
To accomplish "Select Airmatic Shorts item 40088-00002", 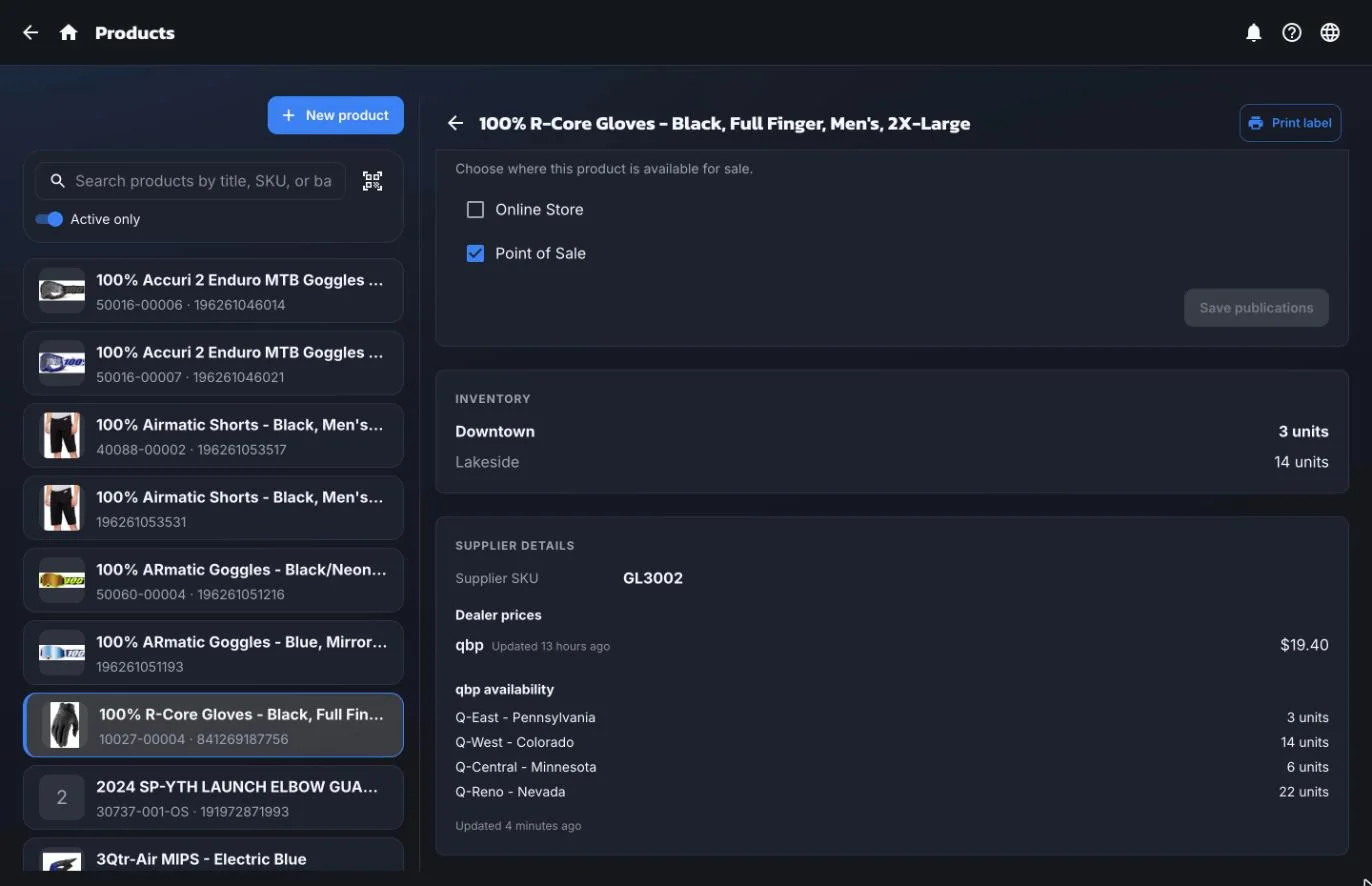I will (213, 436).
